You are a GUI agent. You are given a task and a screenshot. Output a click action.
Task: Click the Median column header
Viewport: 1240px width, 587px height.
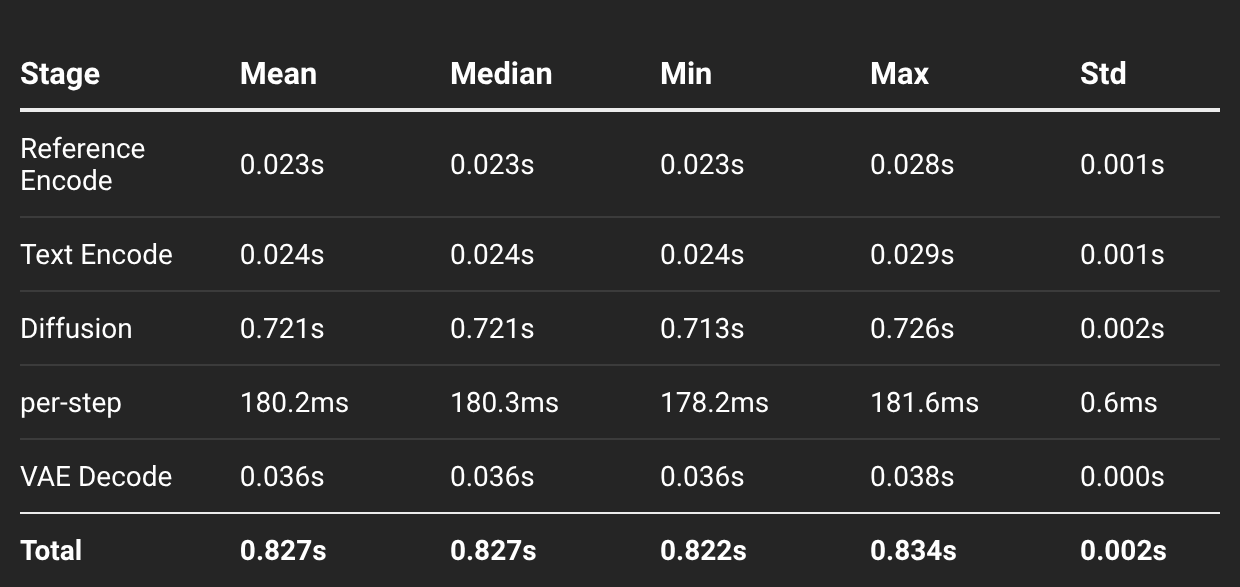[501, 74]
